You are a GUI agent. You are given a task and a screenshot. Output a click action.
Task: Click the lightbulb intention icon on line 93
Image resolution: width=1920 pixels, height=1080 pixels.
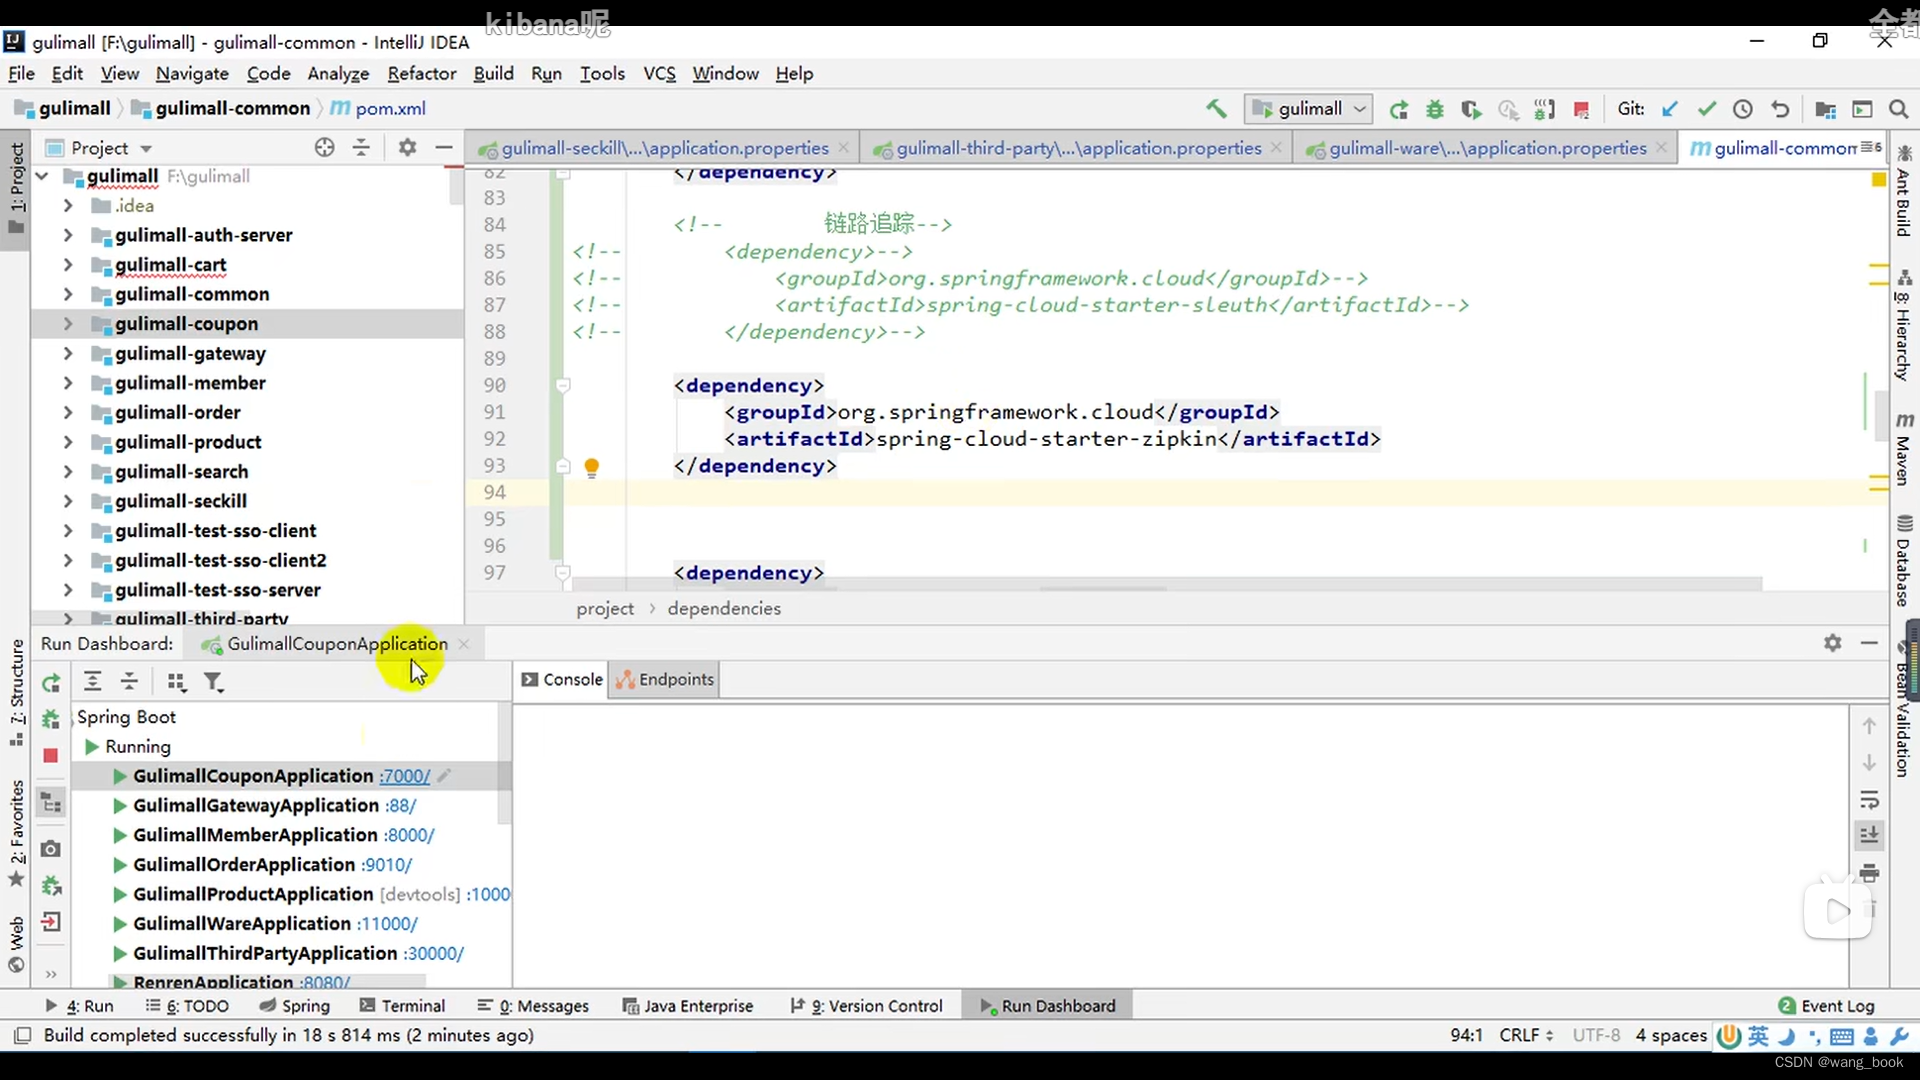click(591, 467)
